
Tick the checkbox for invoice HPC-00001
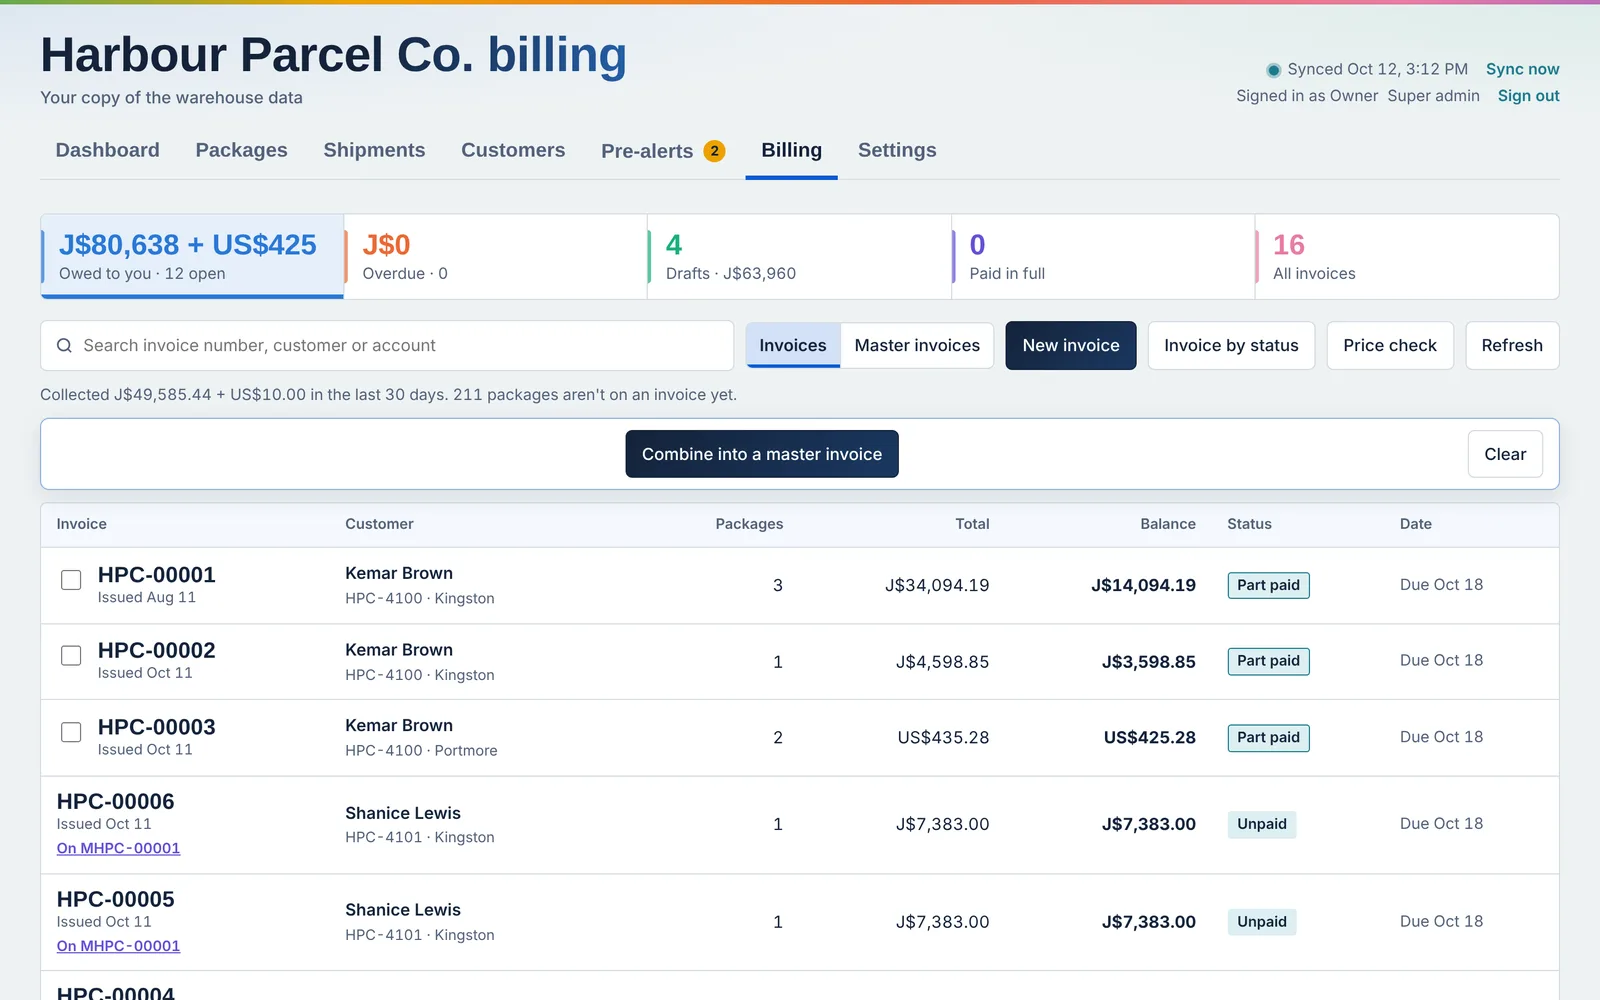71,580
